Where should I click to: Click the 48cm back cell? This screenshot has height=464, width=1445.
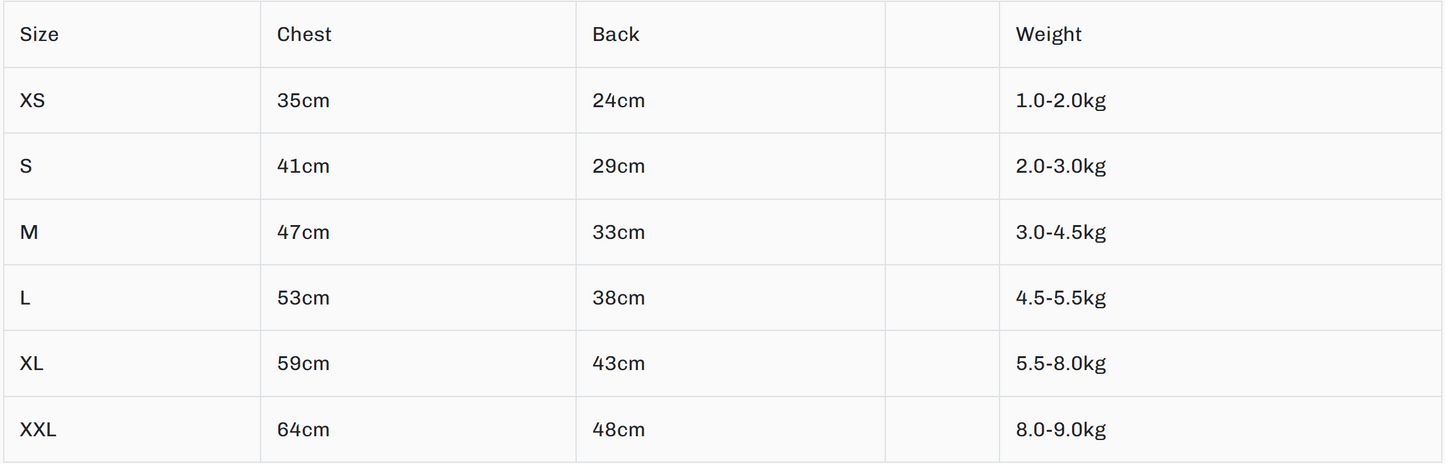tap(618, 430)
